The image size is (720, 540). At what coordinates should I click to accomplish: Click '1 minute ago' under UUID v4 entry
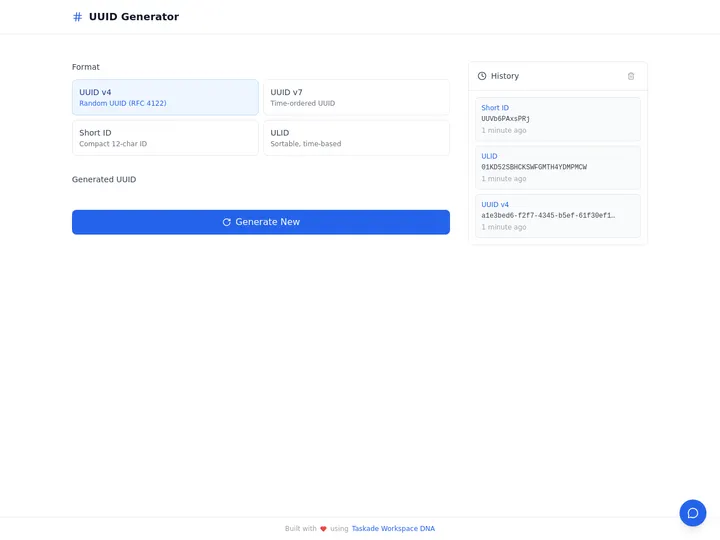(504, 227)
